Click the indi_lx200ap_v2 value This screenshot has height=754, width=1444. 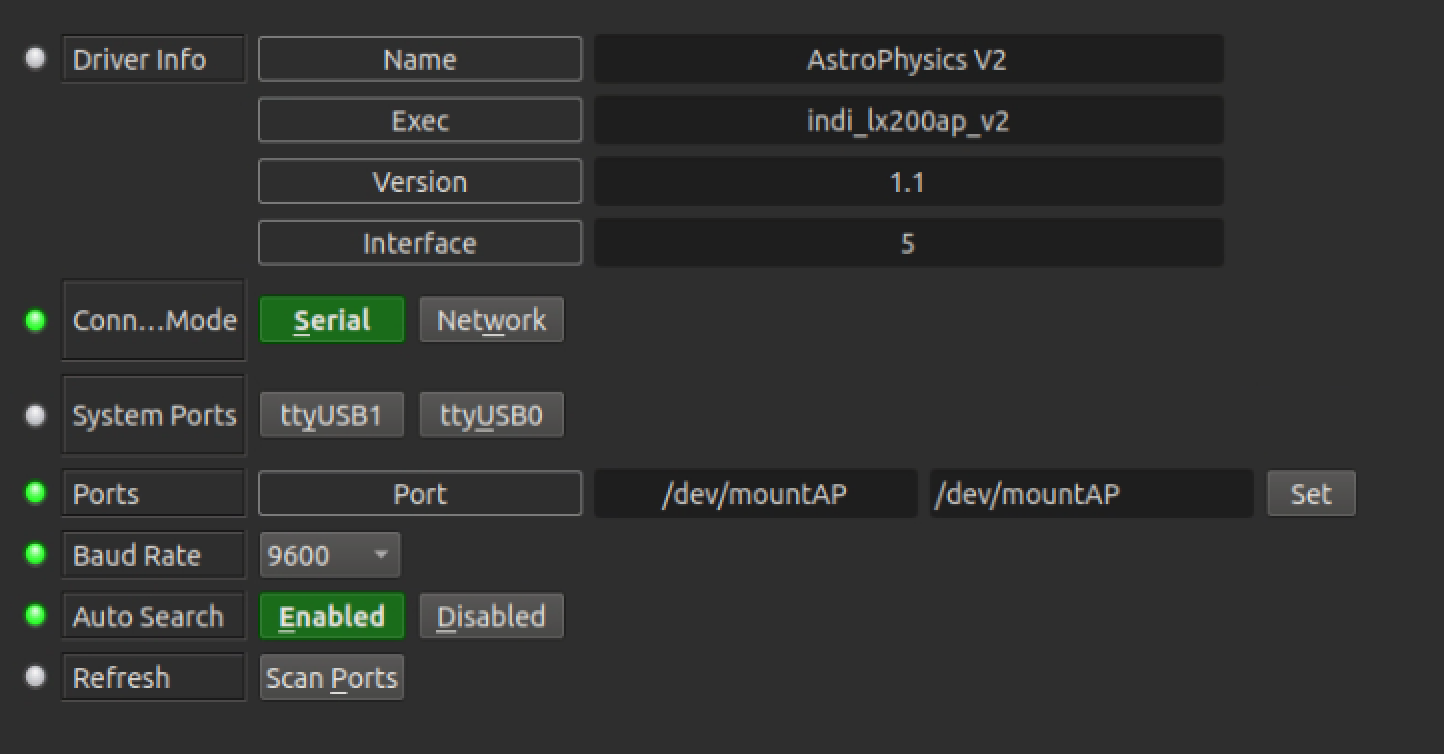coord(908,120)
